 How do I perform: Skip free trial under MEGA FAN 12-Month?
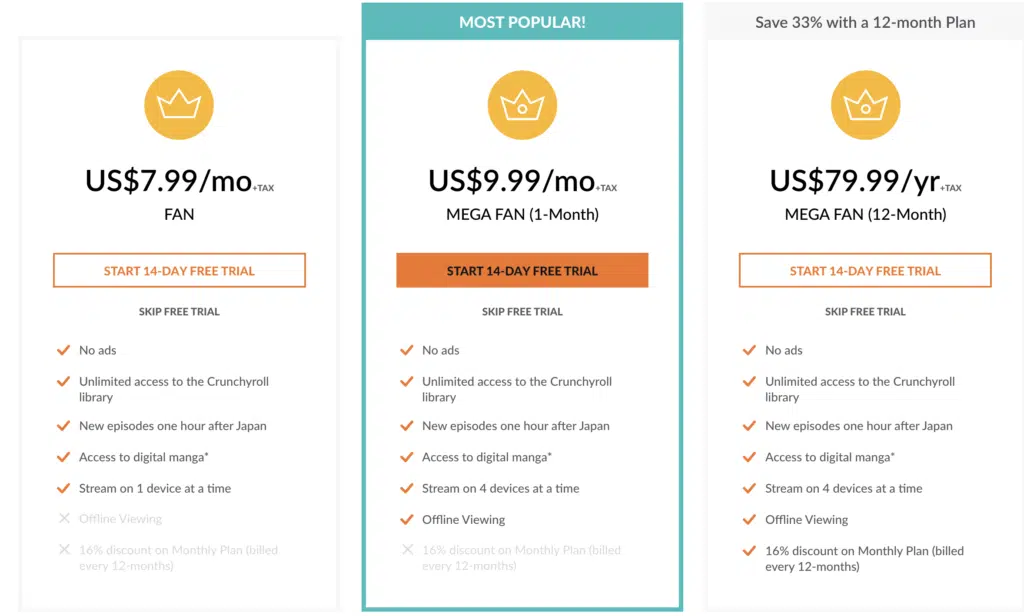coord(865,312)
